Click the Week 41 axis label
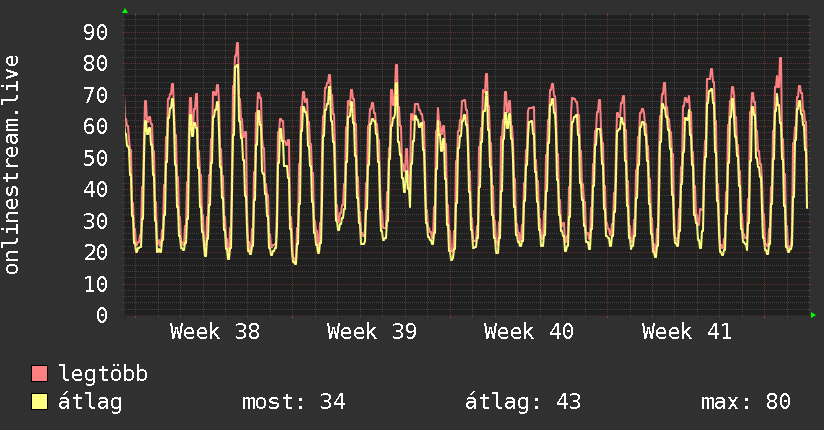Viewport: 824px width, 430px height. pyautogui.click(x=686, y=332)
